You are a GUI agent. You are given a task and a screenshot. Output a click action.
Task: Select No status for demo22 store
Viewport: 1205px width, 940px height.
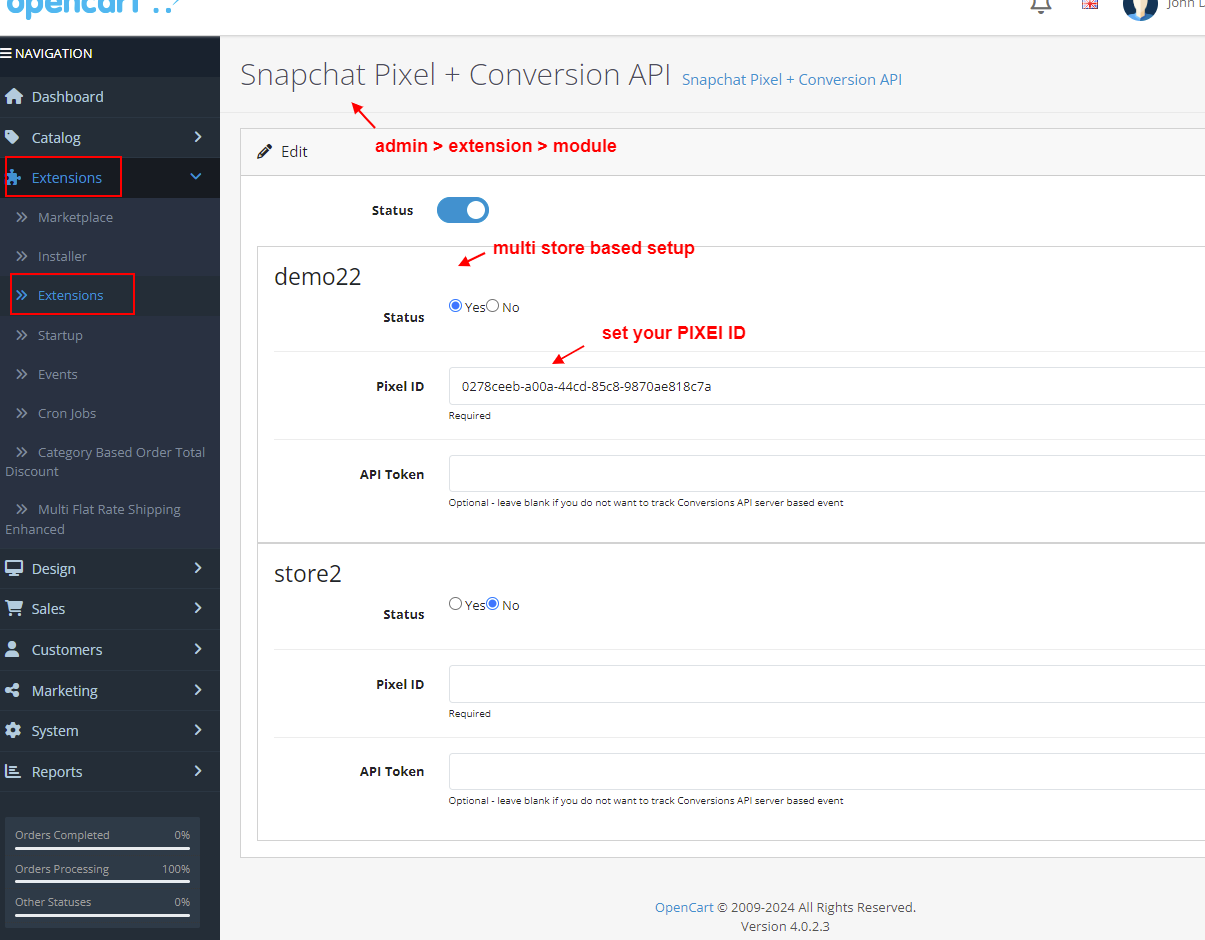pos(492,305)
